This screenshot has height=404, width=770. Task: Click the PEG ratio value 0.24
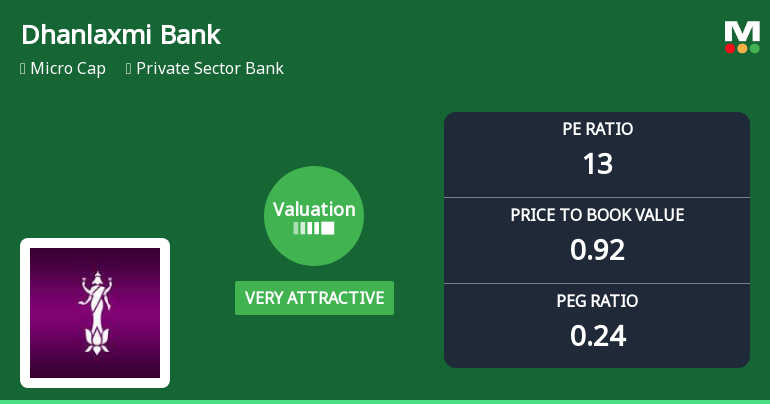598,336
